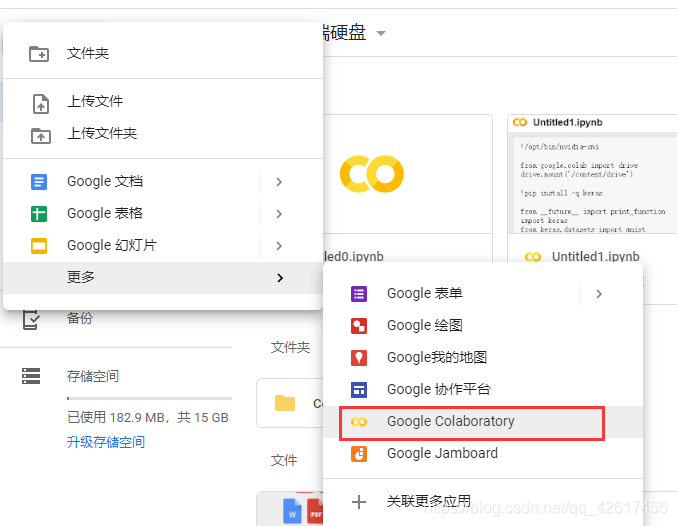Click the 文件 section heading
This screenshot has width=677, height=526.
284,460
